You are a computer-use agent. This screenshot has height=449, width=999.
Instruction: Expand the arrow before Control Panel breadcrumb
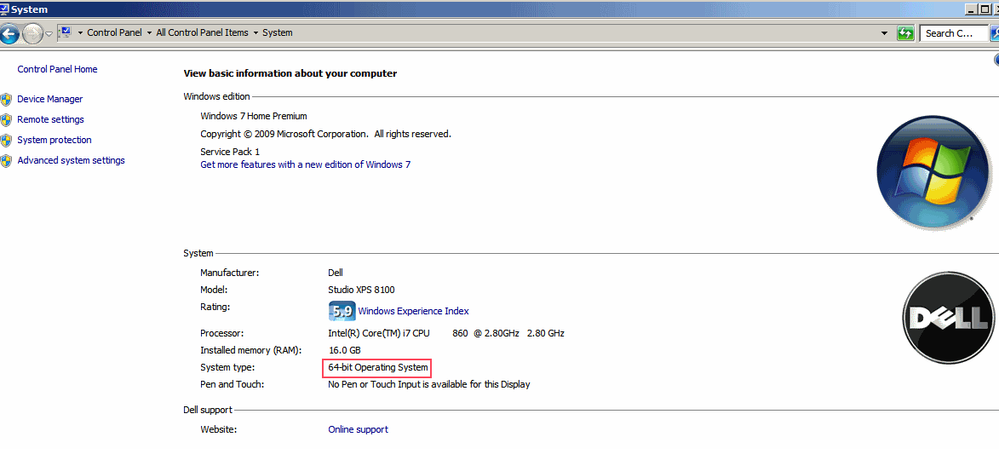tap(80, 33)
